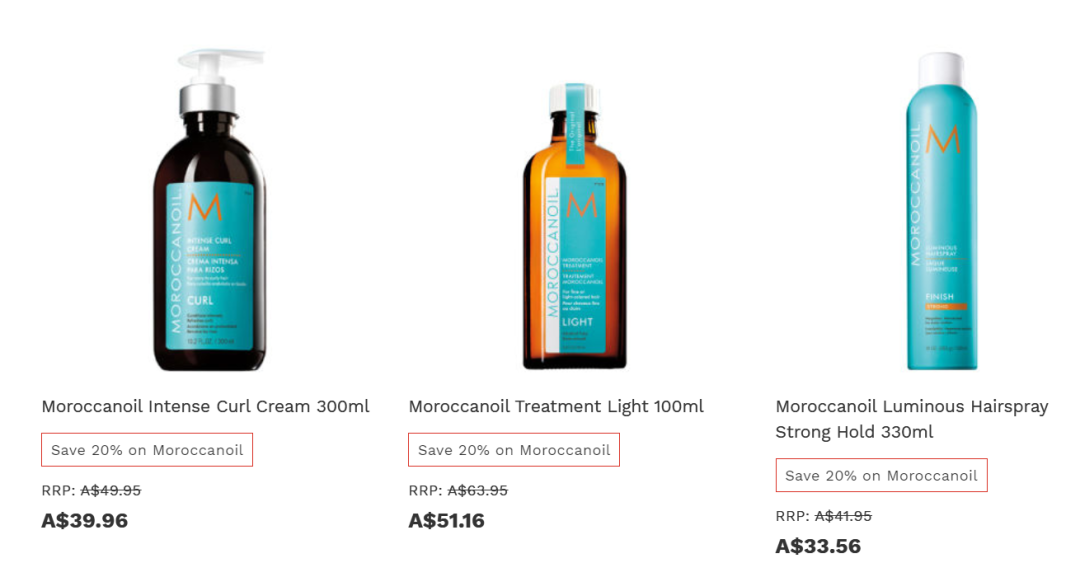Viewport: 1080px width, 563px height.
Task: Open Moroccanoil Treatment Light 100ml title
Action: click(x=556, y=406)
